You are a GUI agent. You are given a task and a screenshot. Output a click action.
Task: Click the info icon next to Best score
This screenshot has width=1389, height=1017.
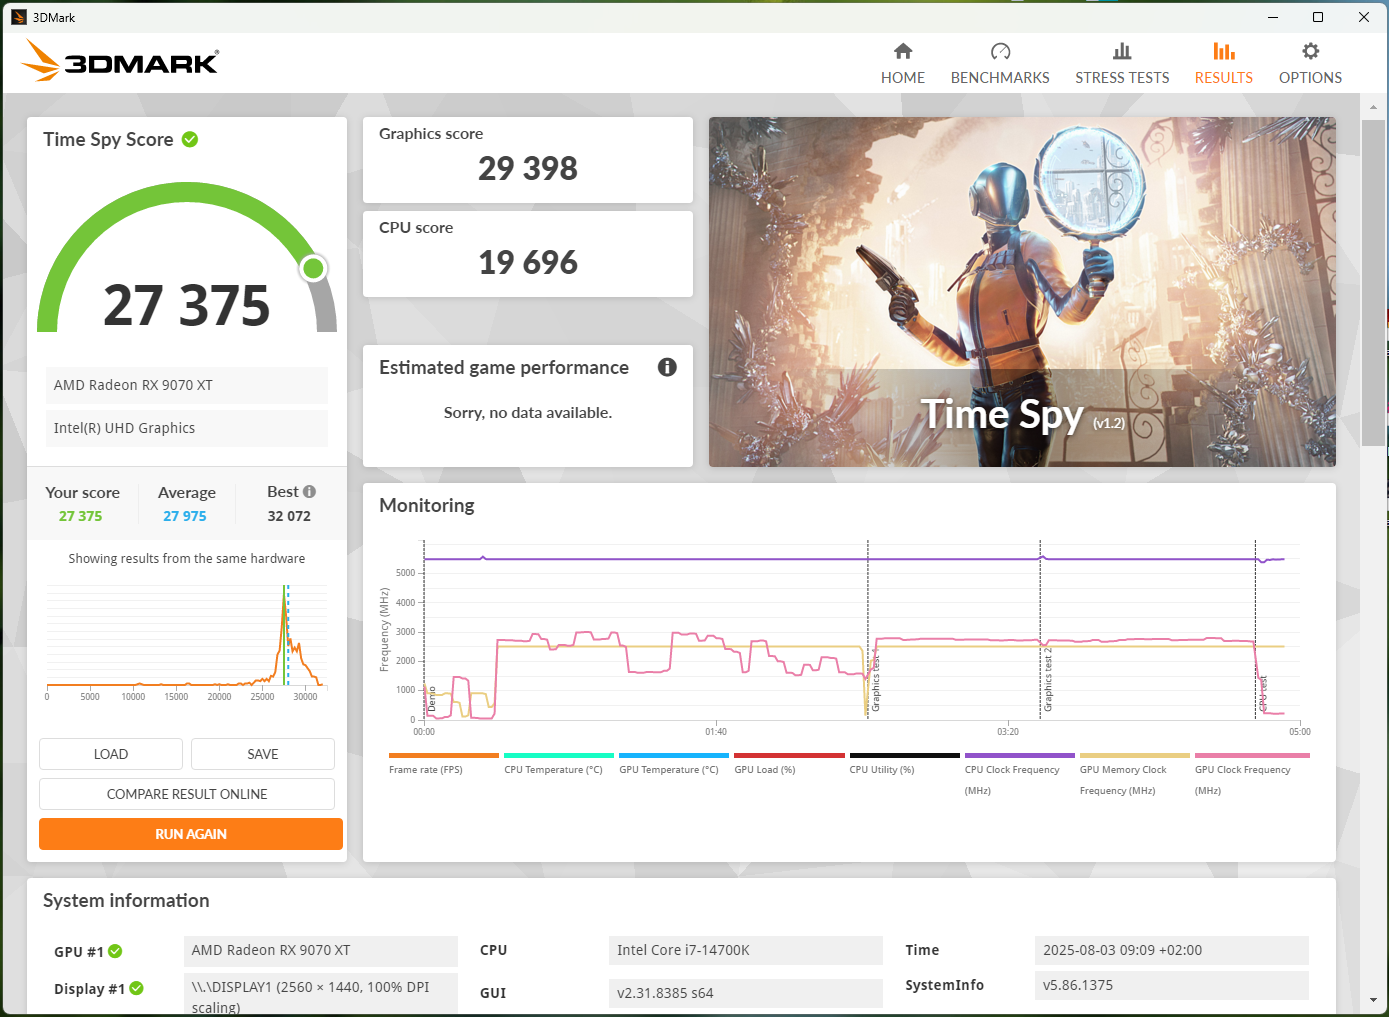click(310, 490)
